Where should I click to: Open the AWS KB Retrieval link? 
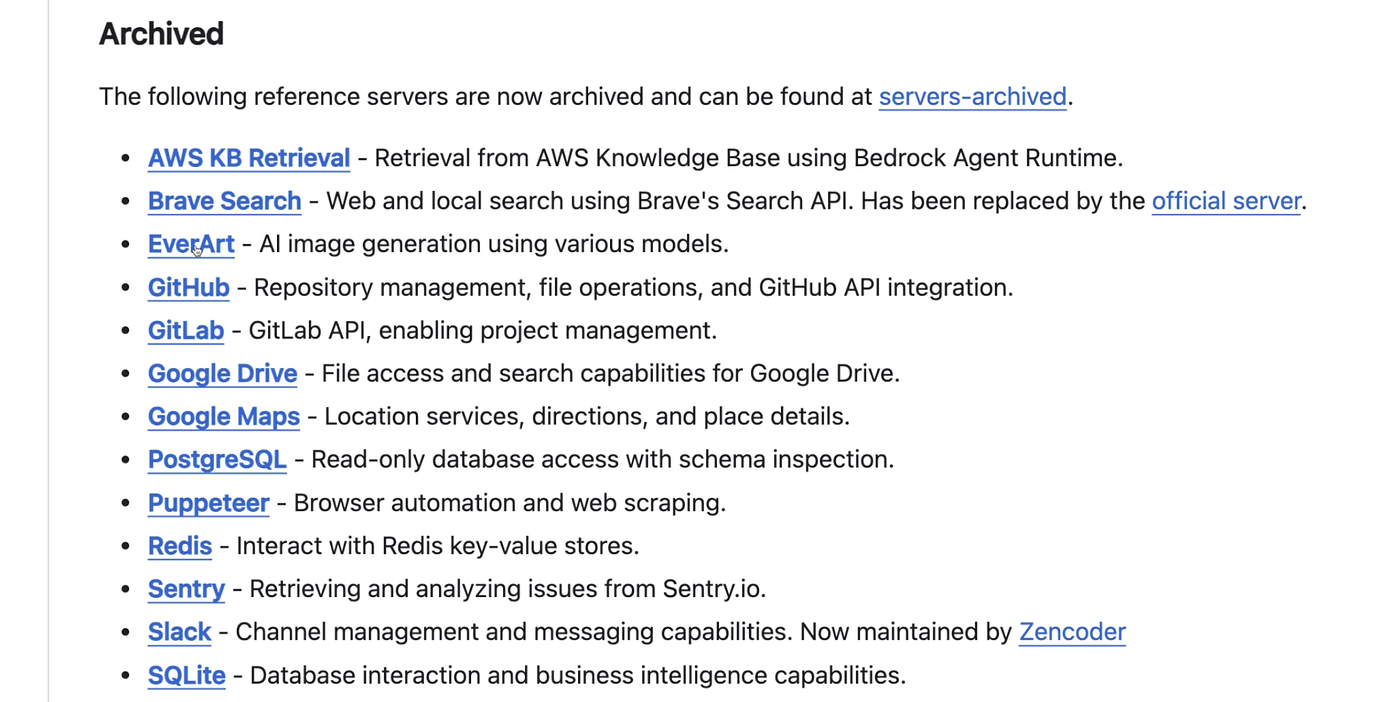249,158
